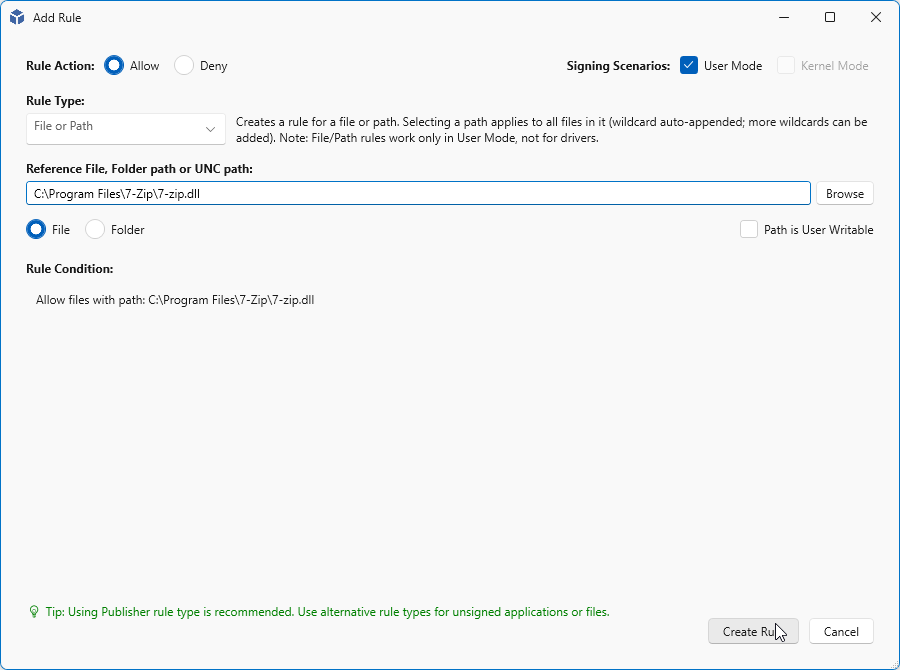Enable Path is User Writable checkbox
Image resolution: width=900 pixels, height=670 pixels.
pos(749,229)
